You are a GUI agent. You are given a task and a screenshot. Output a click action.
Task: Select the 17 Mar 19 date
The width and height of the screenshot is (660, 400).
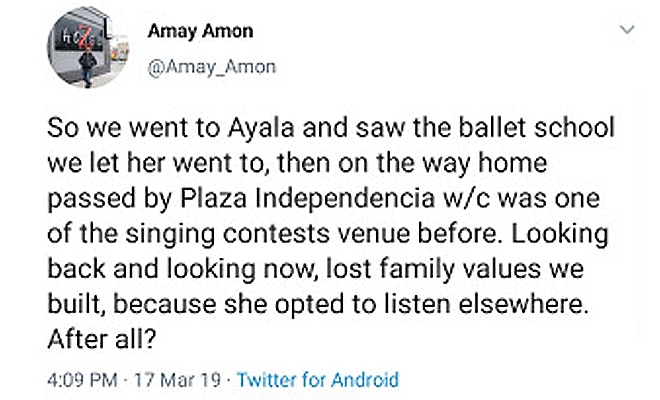pos(178,380)
